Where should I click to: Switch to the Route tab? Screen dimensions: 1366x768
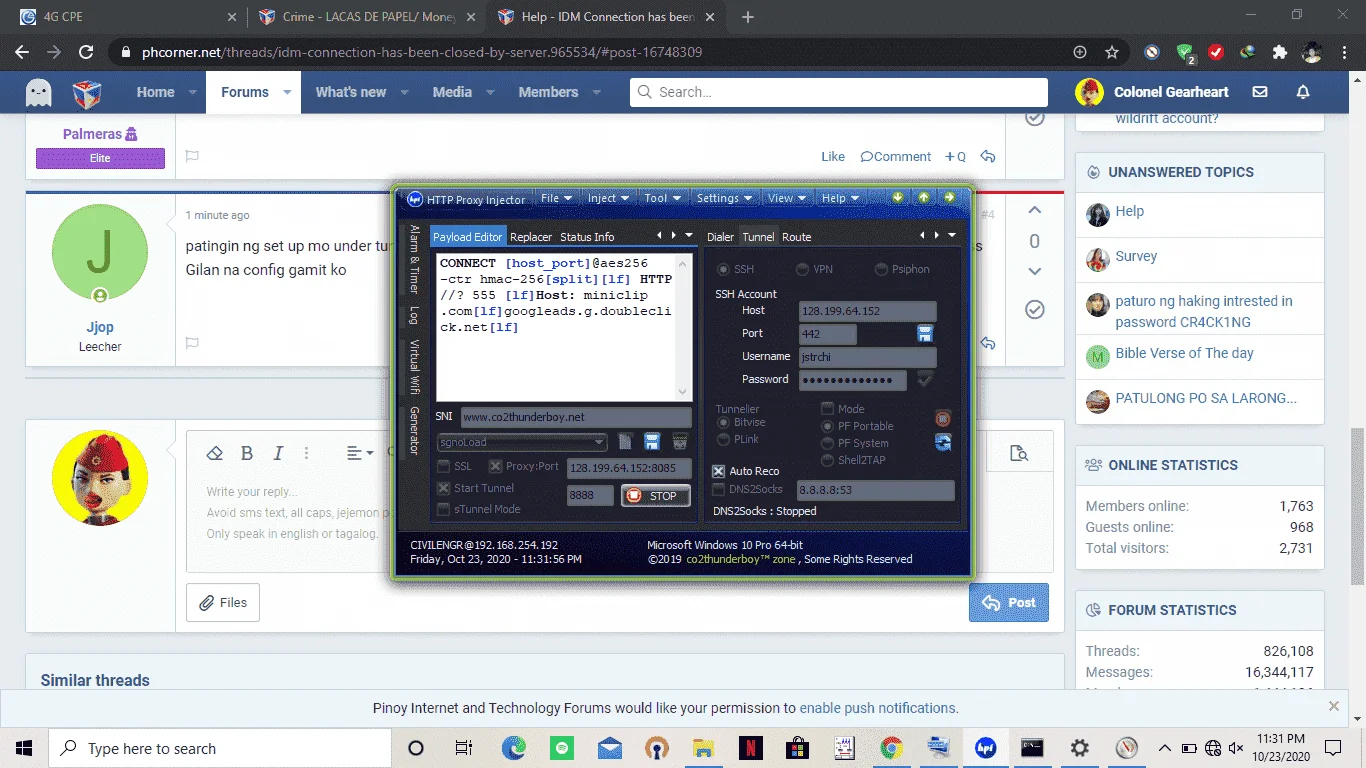pyautogui.click(x=797, y=237)
